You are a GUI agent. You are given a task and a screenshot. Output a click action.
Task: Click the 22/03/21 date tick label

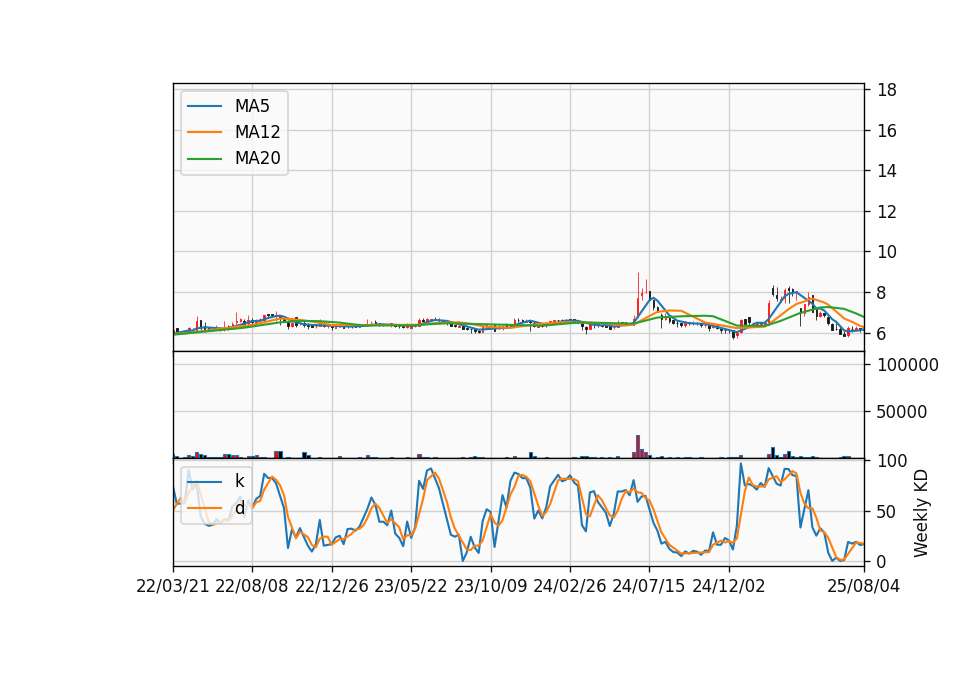pyautogui.click(x=173, y=586)
